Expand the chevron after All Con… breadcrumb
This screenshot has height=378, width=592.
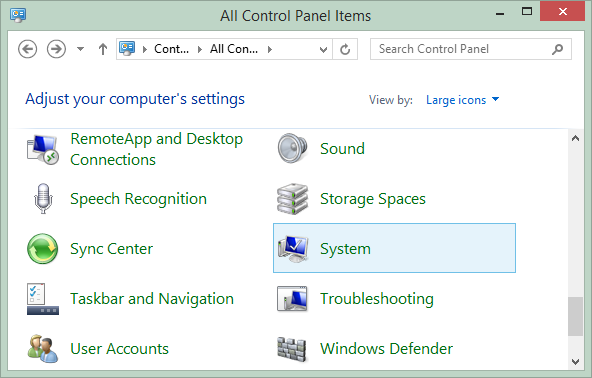click(x=270, y=49)
